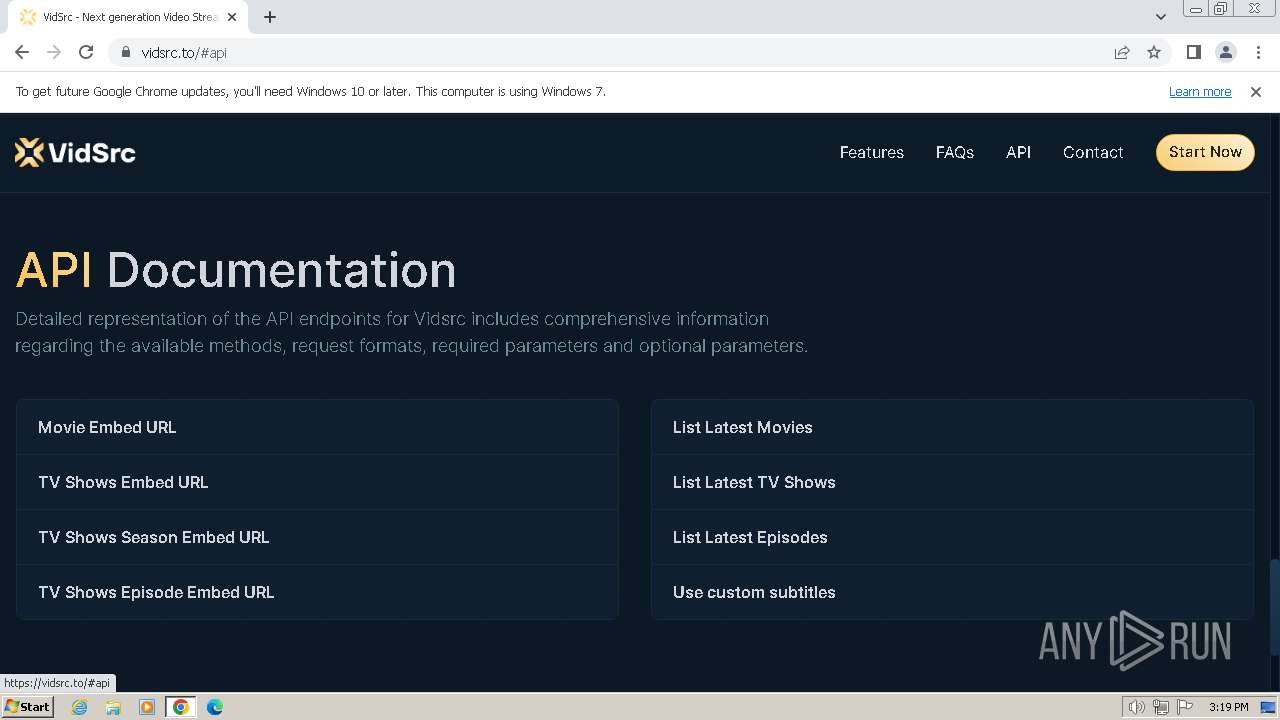Viewport: 1280px width, 720px height.
Task: Expand TV Shows Season Embed URL
Action: pyautogui.click(x=317, y=537)
